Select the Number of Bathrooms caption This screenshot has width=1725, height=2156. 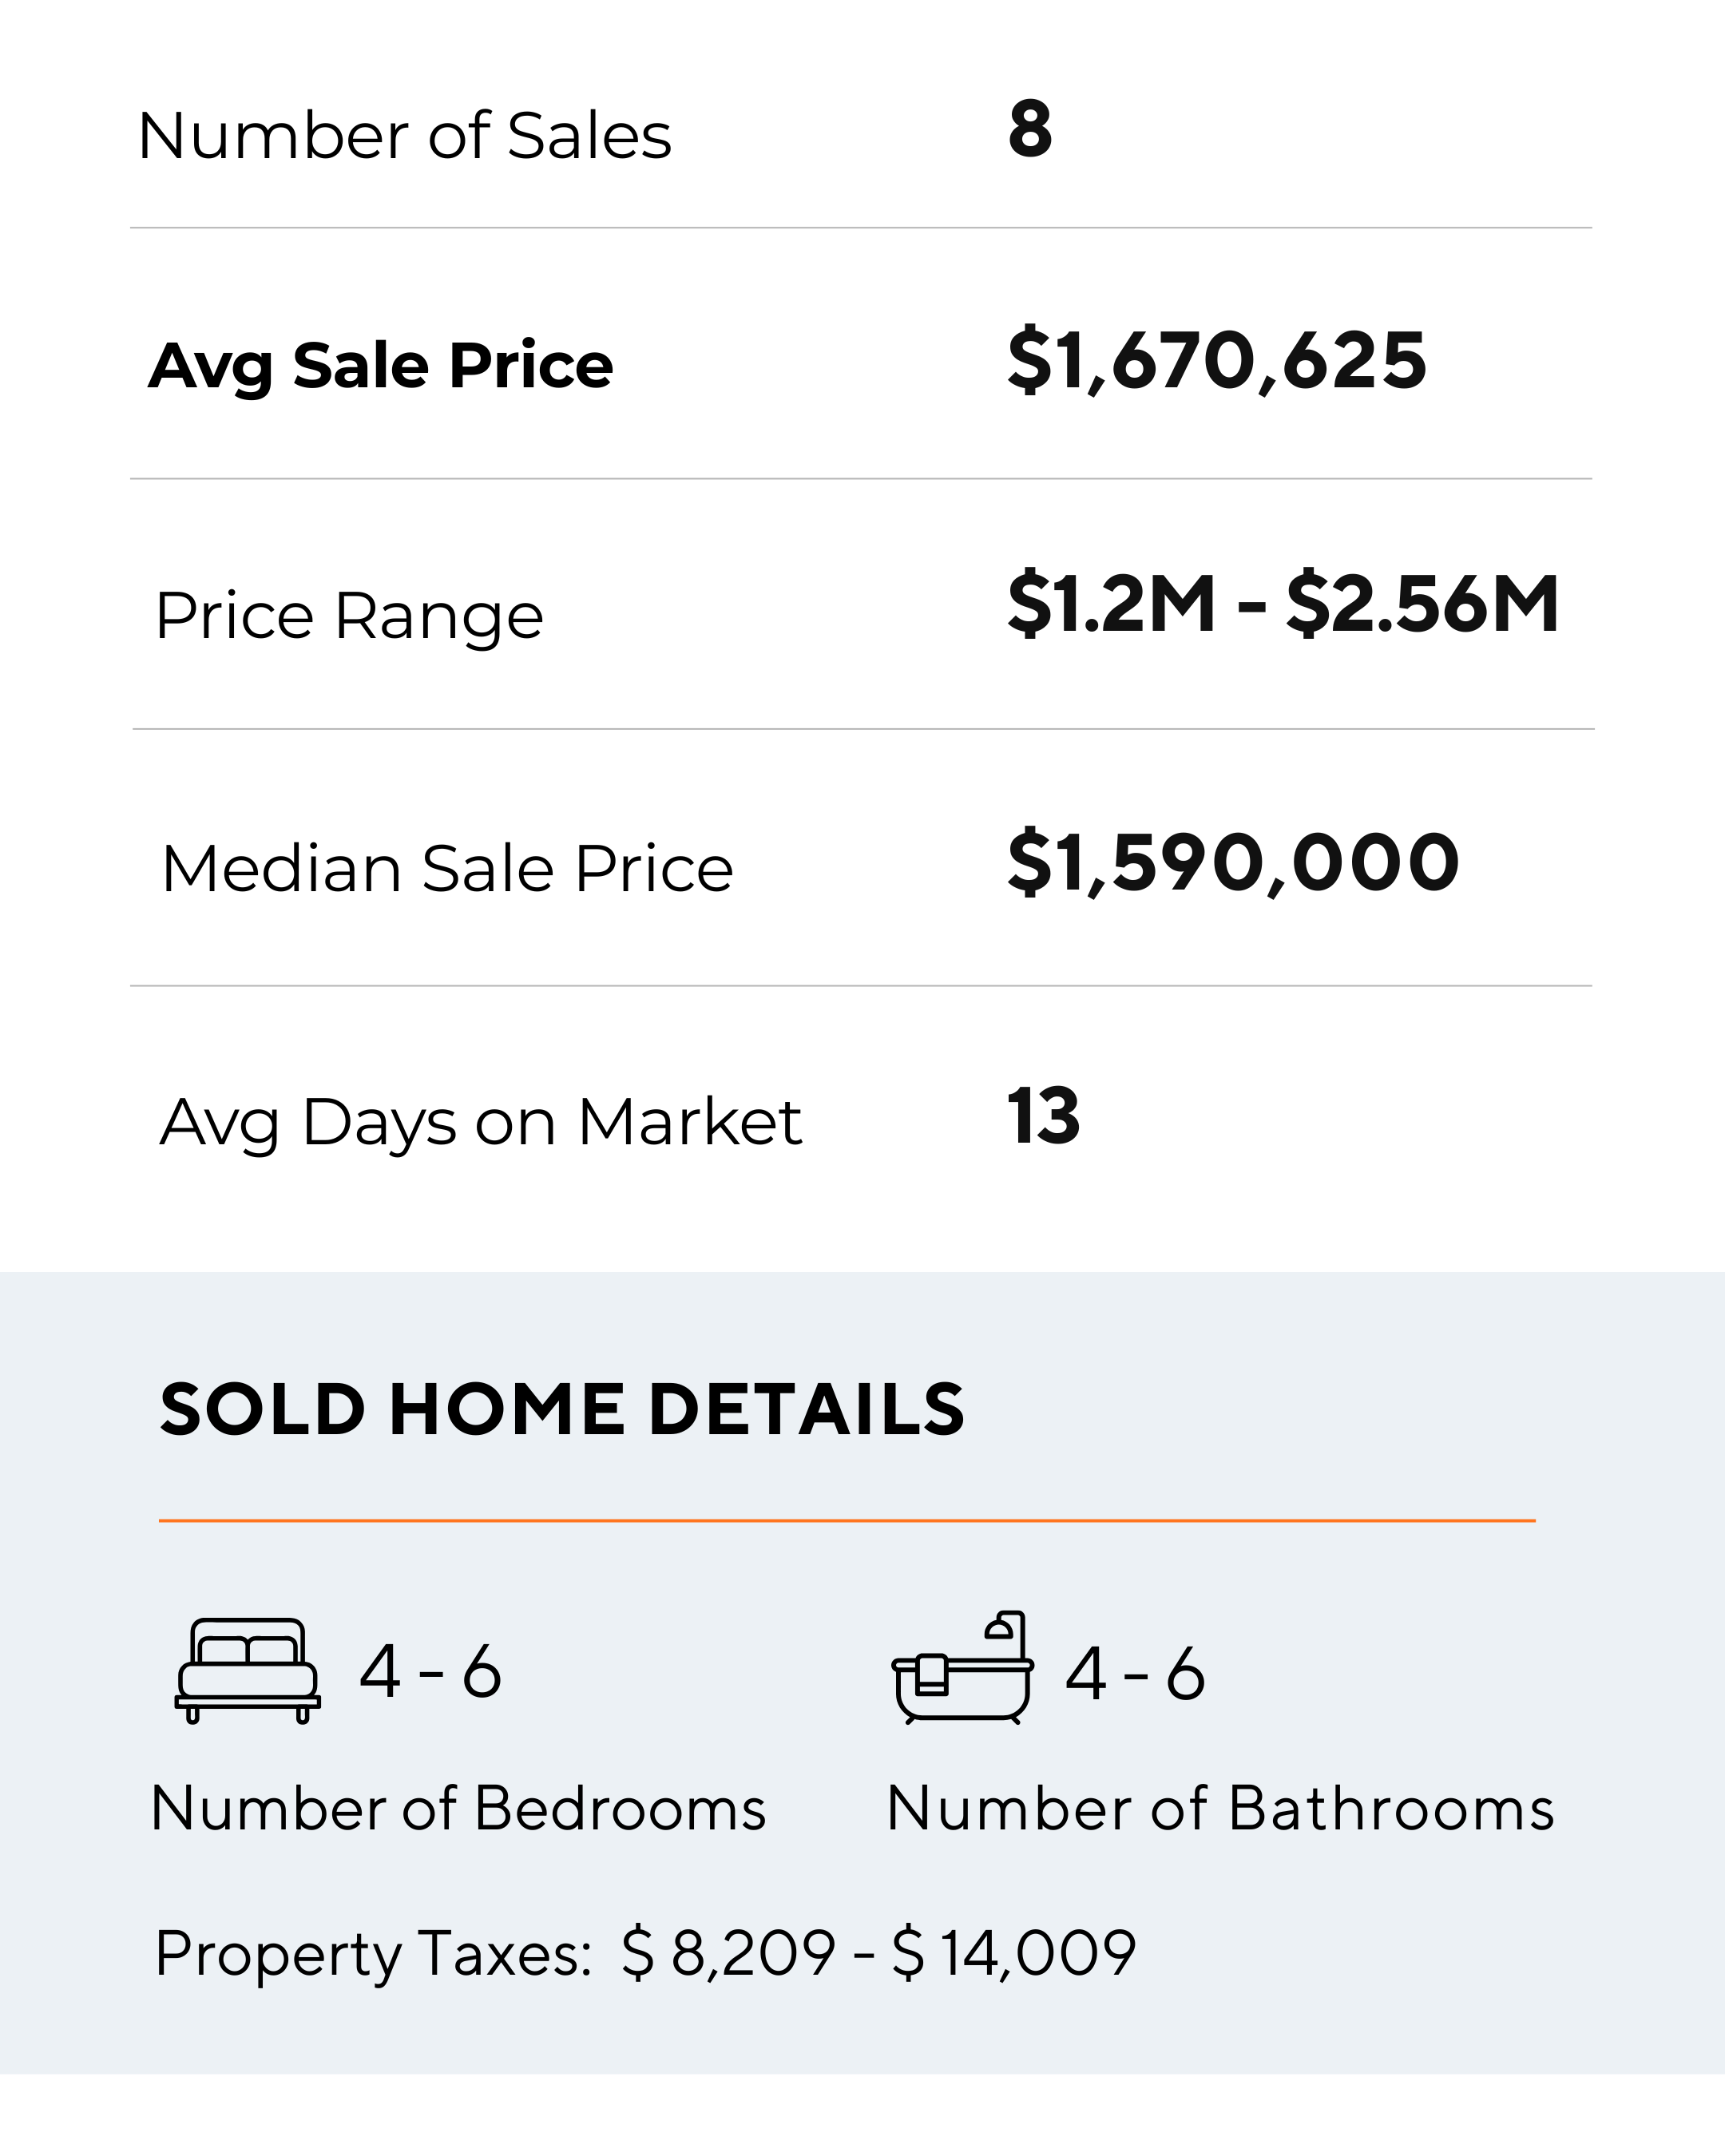tap(1220, 1809)
